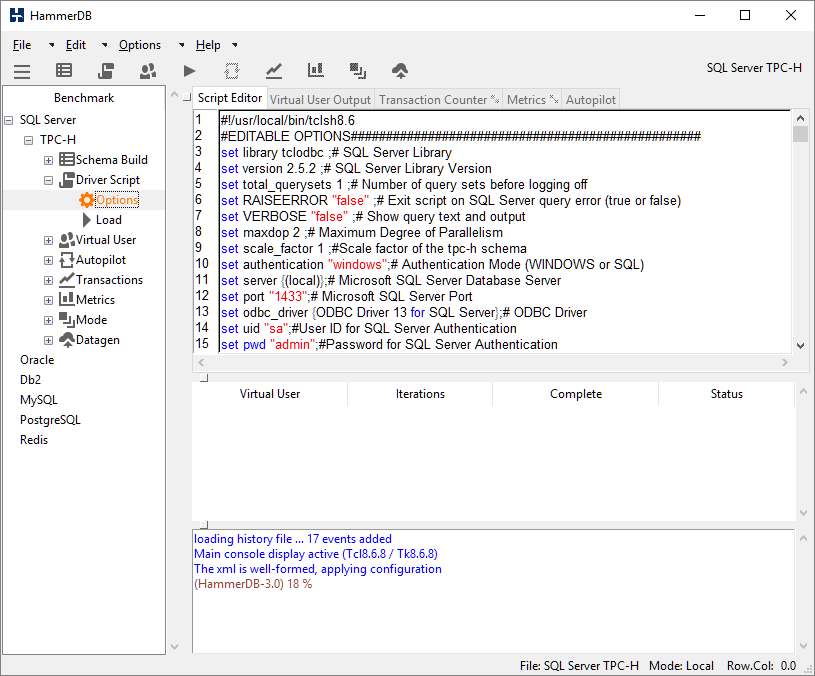815x676 pixels.
Task: Click the script editor vertical scrollbar thumb
Action: click(x=800, y=134)
